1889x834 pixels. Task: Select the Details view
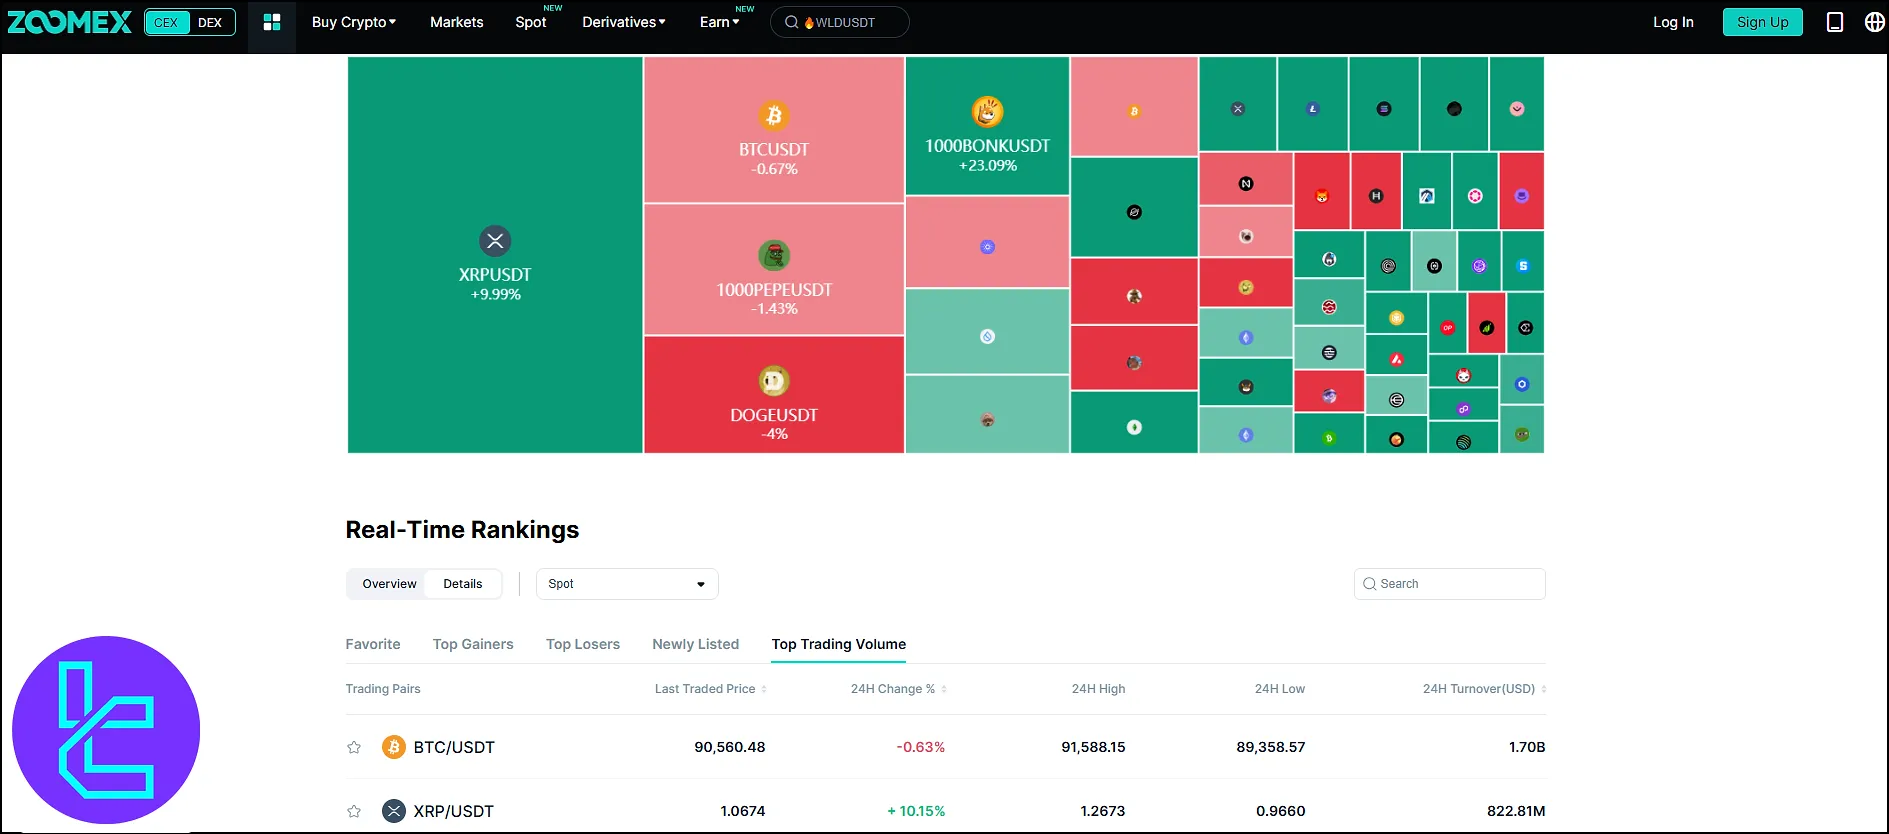pos(463,584)
